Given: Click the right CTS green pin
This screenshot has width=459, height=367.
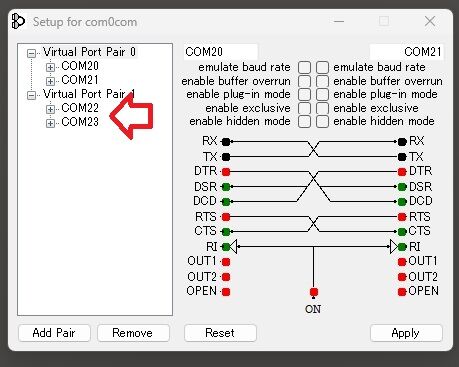Looking at the screenshot, I should (x=402, y=231).
